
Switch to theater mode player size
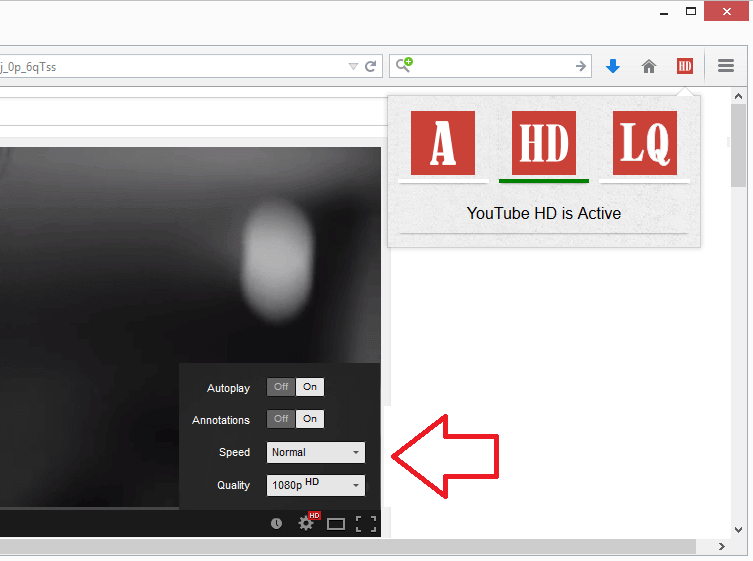tap(336, 524)
